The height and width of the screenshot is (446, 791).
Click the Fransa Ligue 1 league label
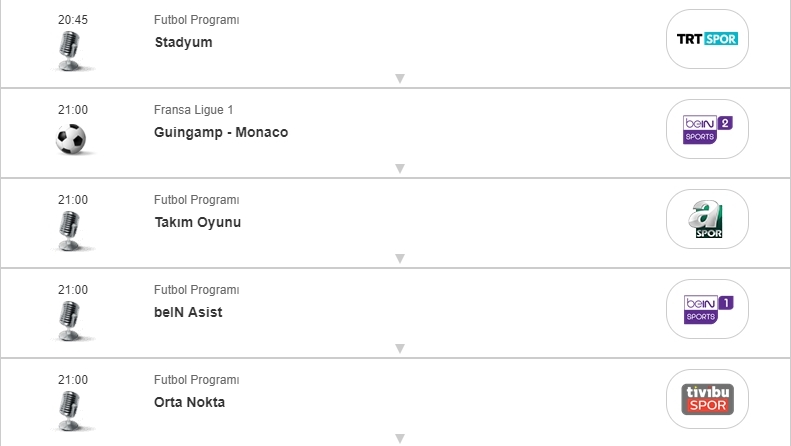(x=194, y=110)
